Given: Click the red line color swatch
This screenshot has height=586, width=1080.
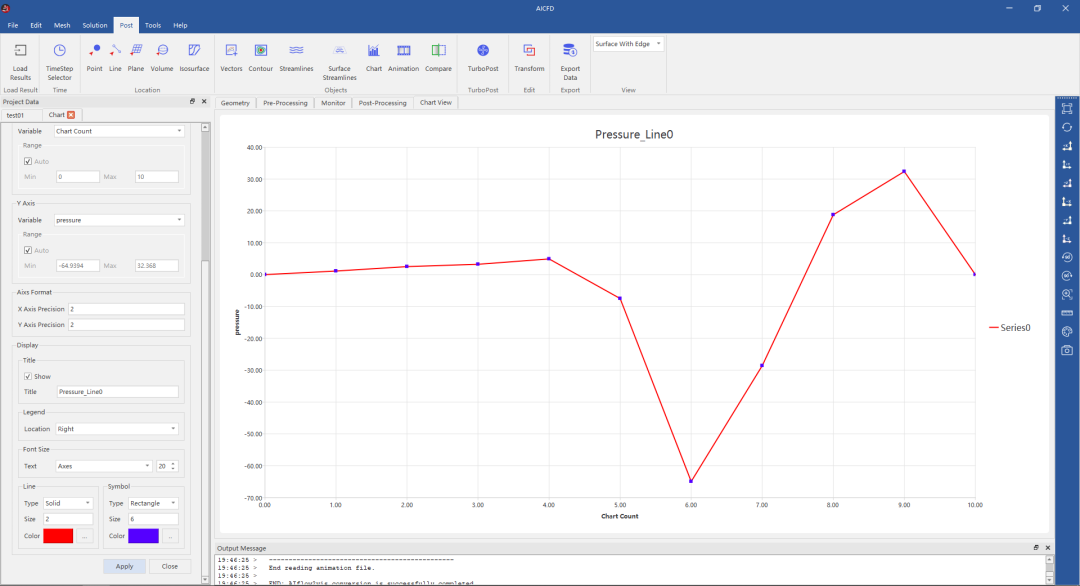Looking at the screenshot, I should coord(58,536).
